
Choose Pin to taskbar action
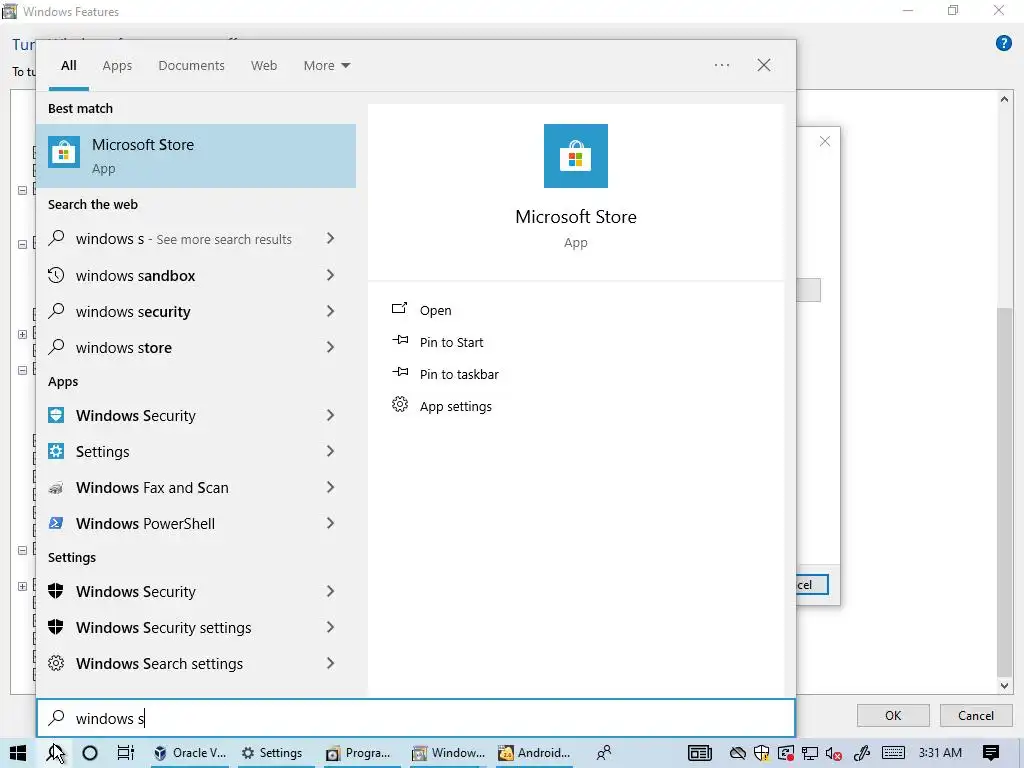click(459, 374)
